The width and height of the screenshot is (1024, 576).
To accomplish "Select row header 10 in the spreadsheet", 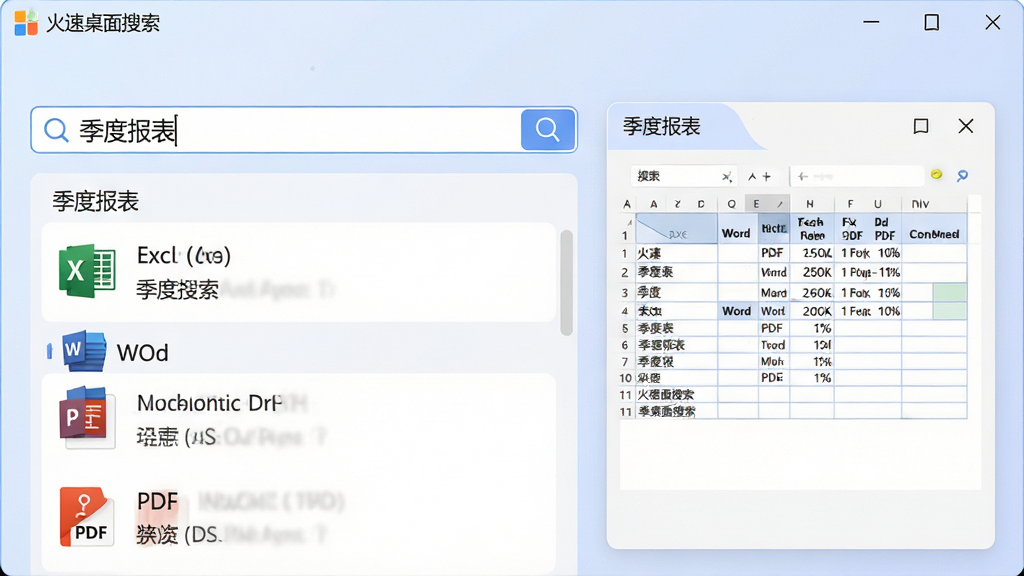I will (x=626, y=377).
